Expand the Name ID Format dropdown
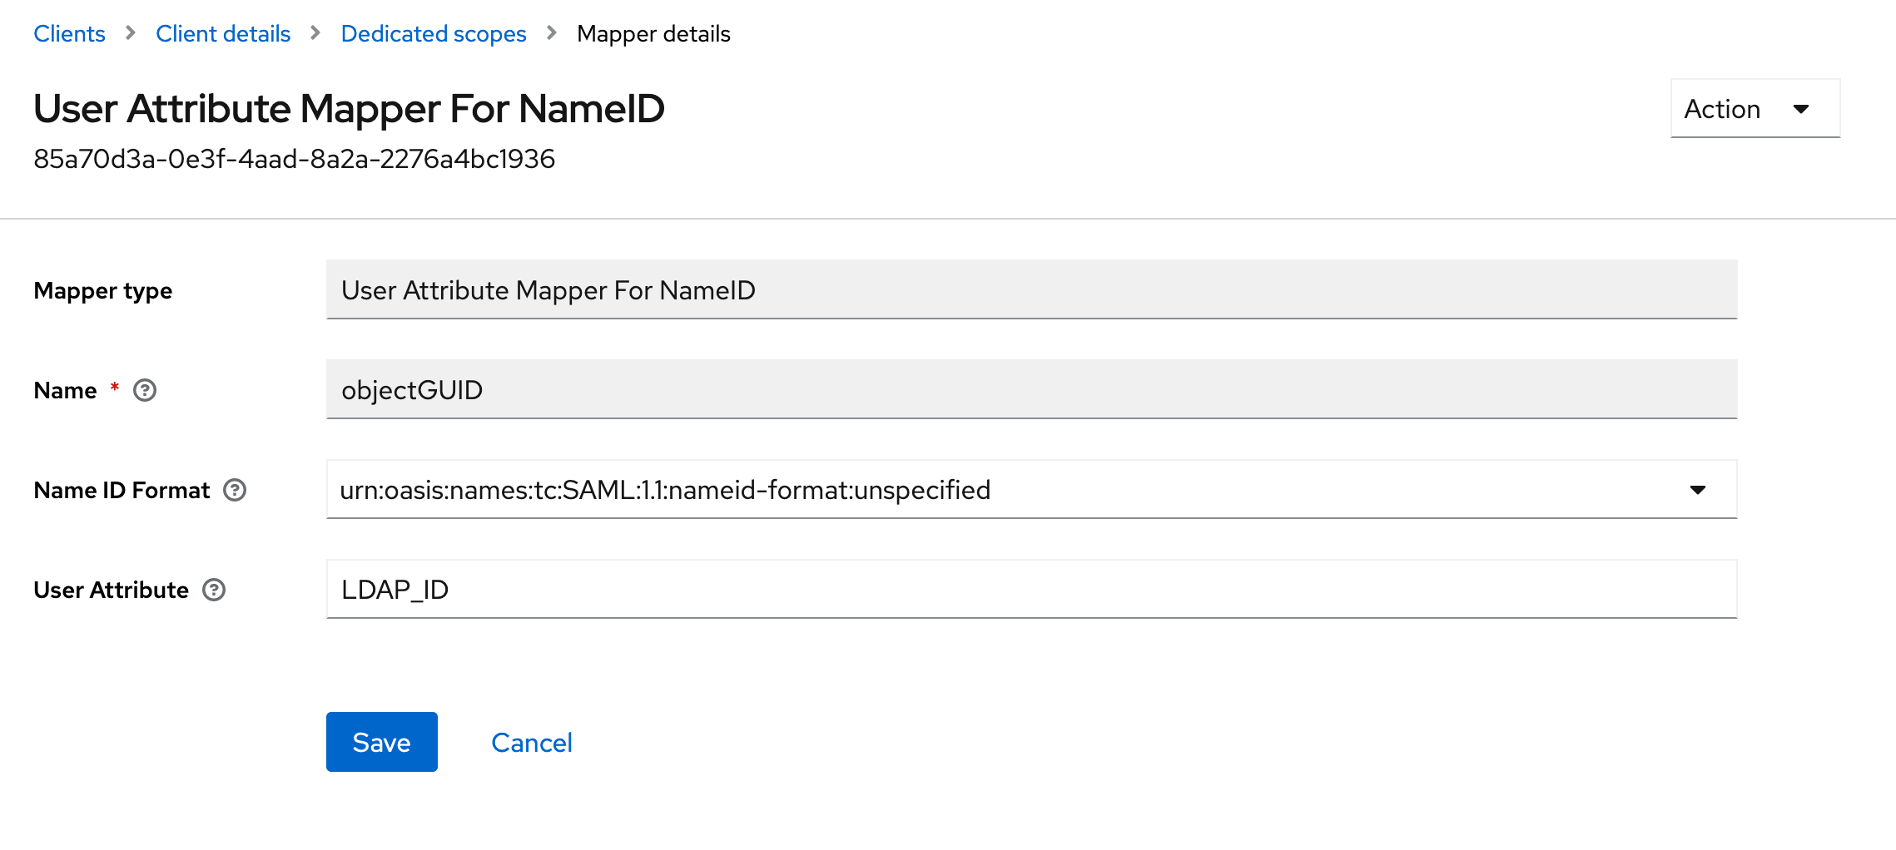1896x850 pixels. click(x=1697, y=490)
